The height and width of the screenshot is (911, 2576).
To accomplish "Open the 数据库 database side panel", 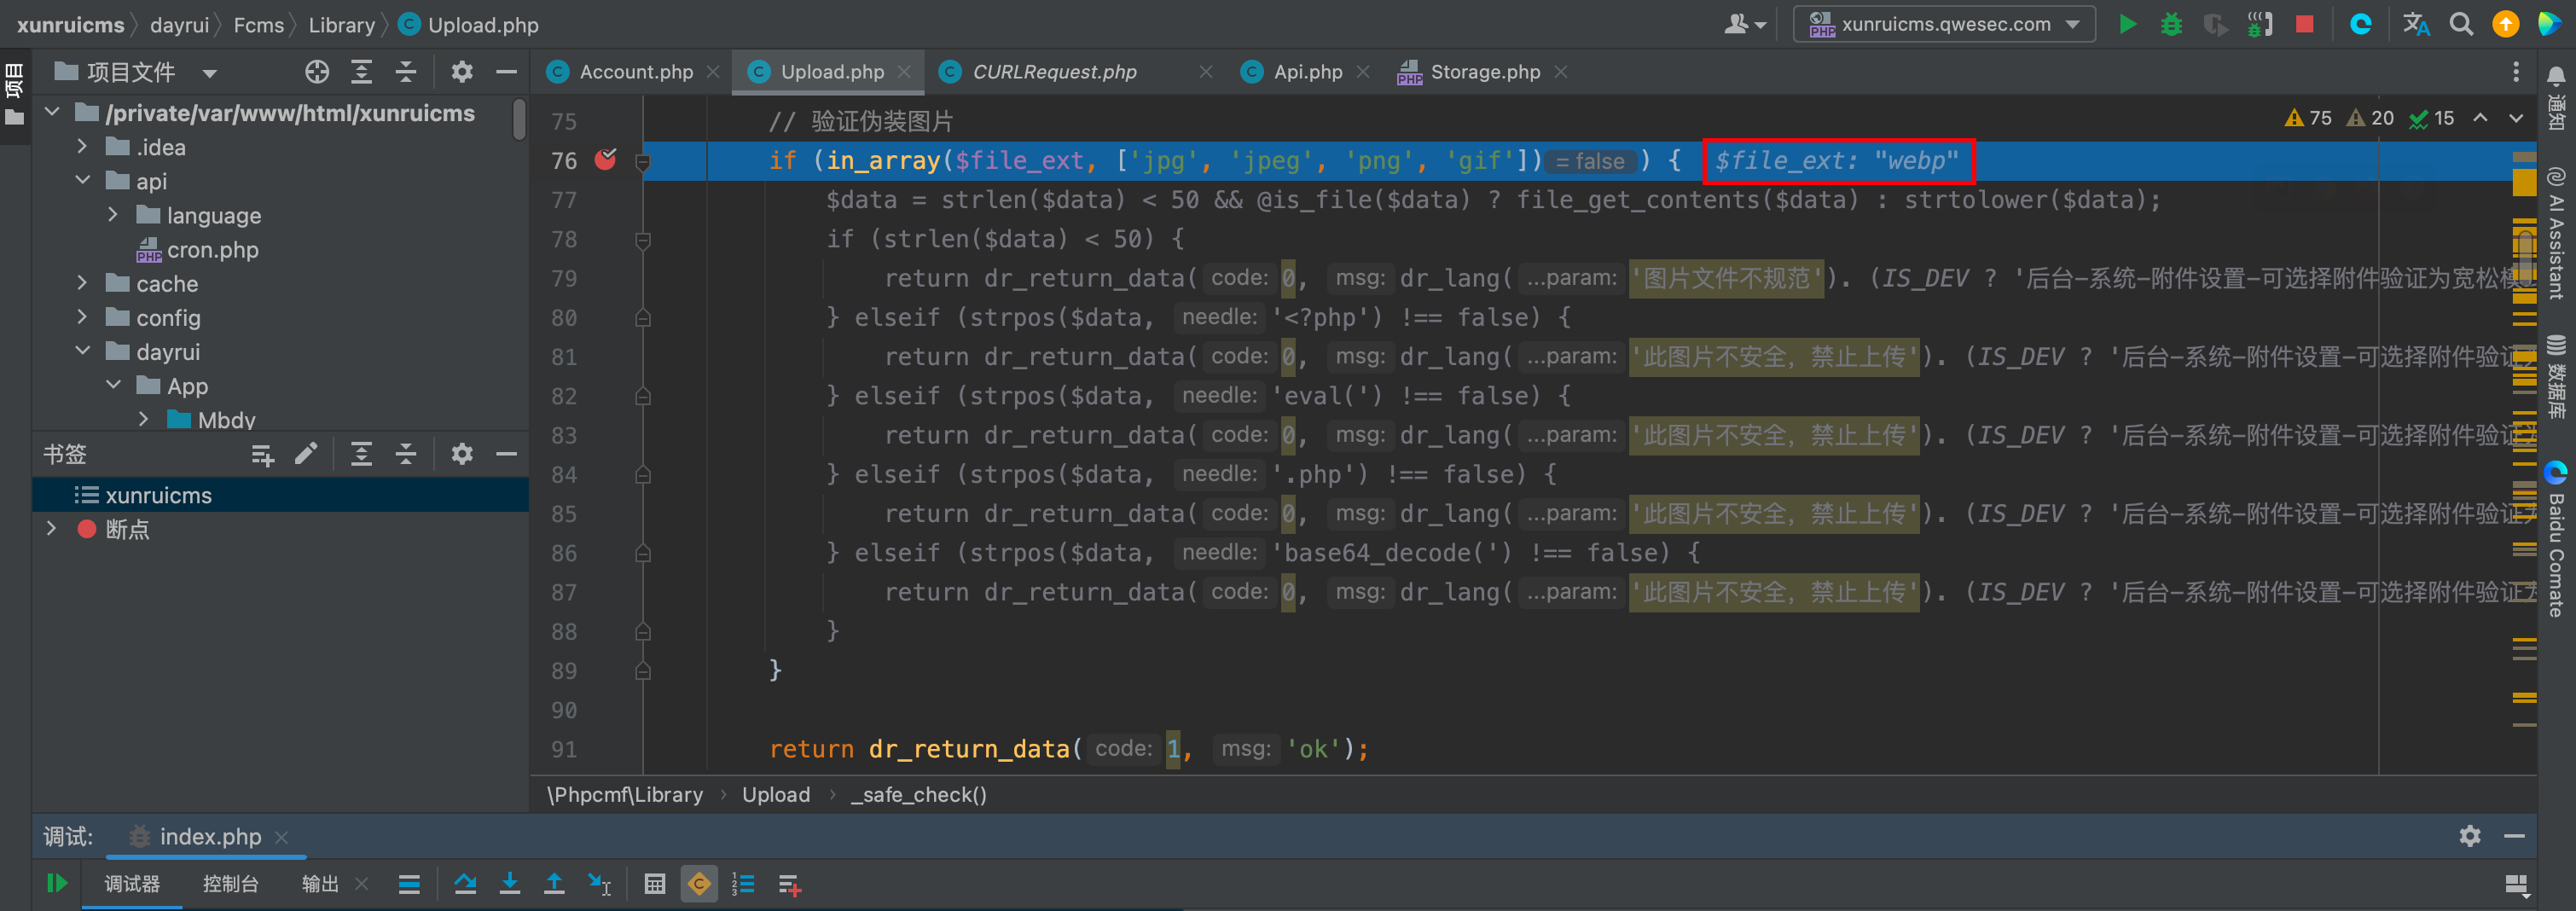I will [2556, 376].
